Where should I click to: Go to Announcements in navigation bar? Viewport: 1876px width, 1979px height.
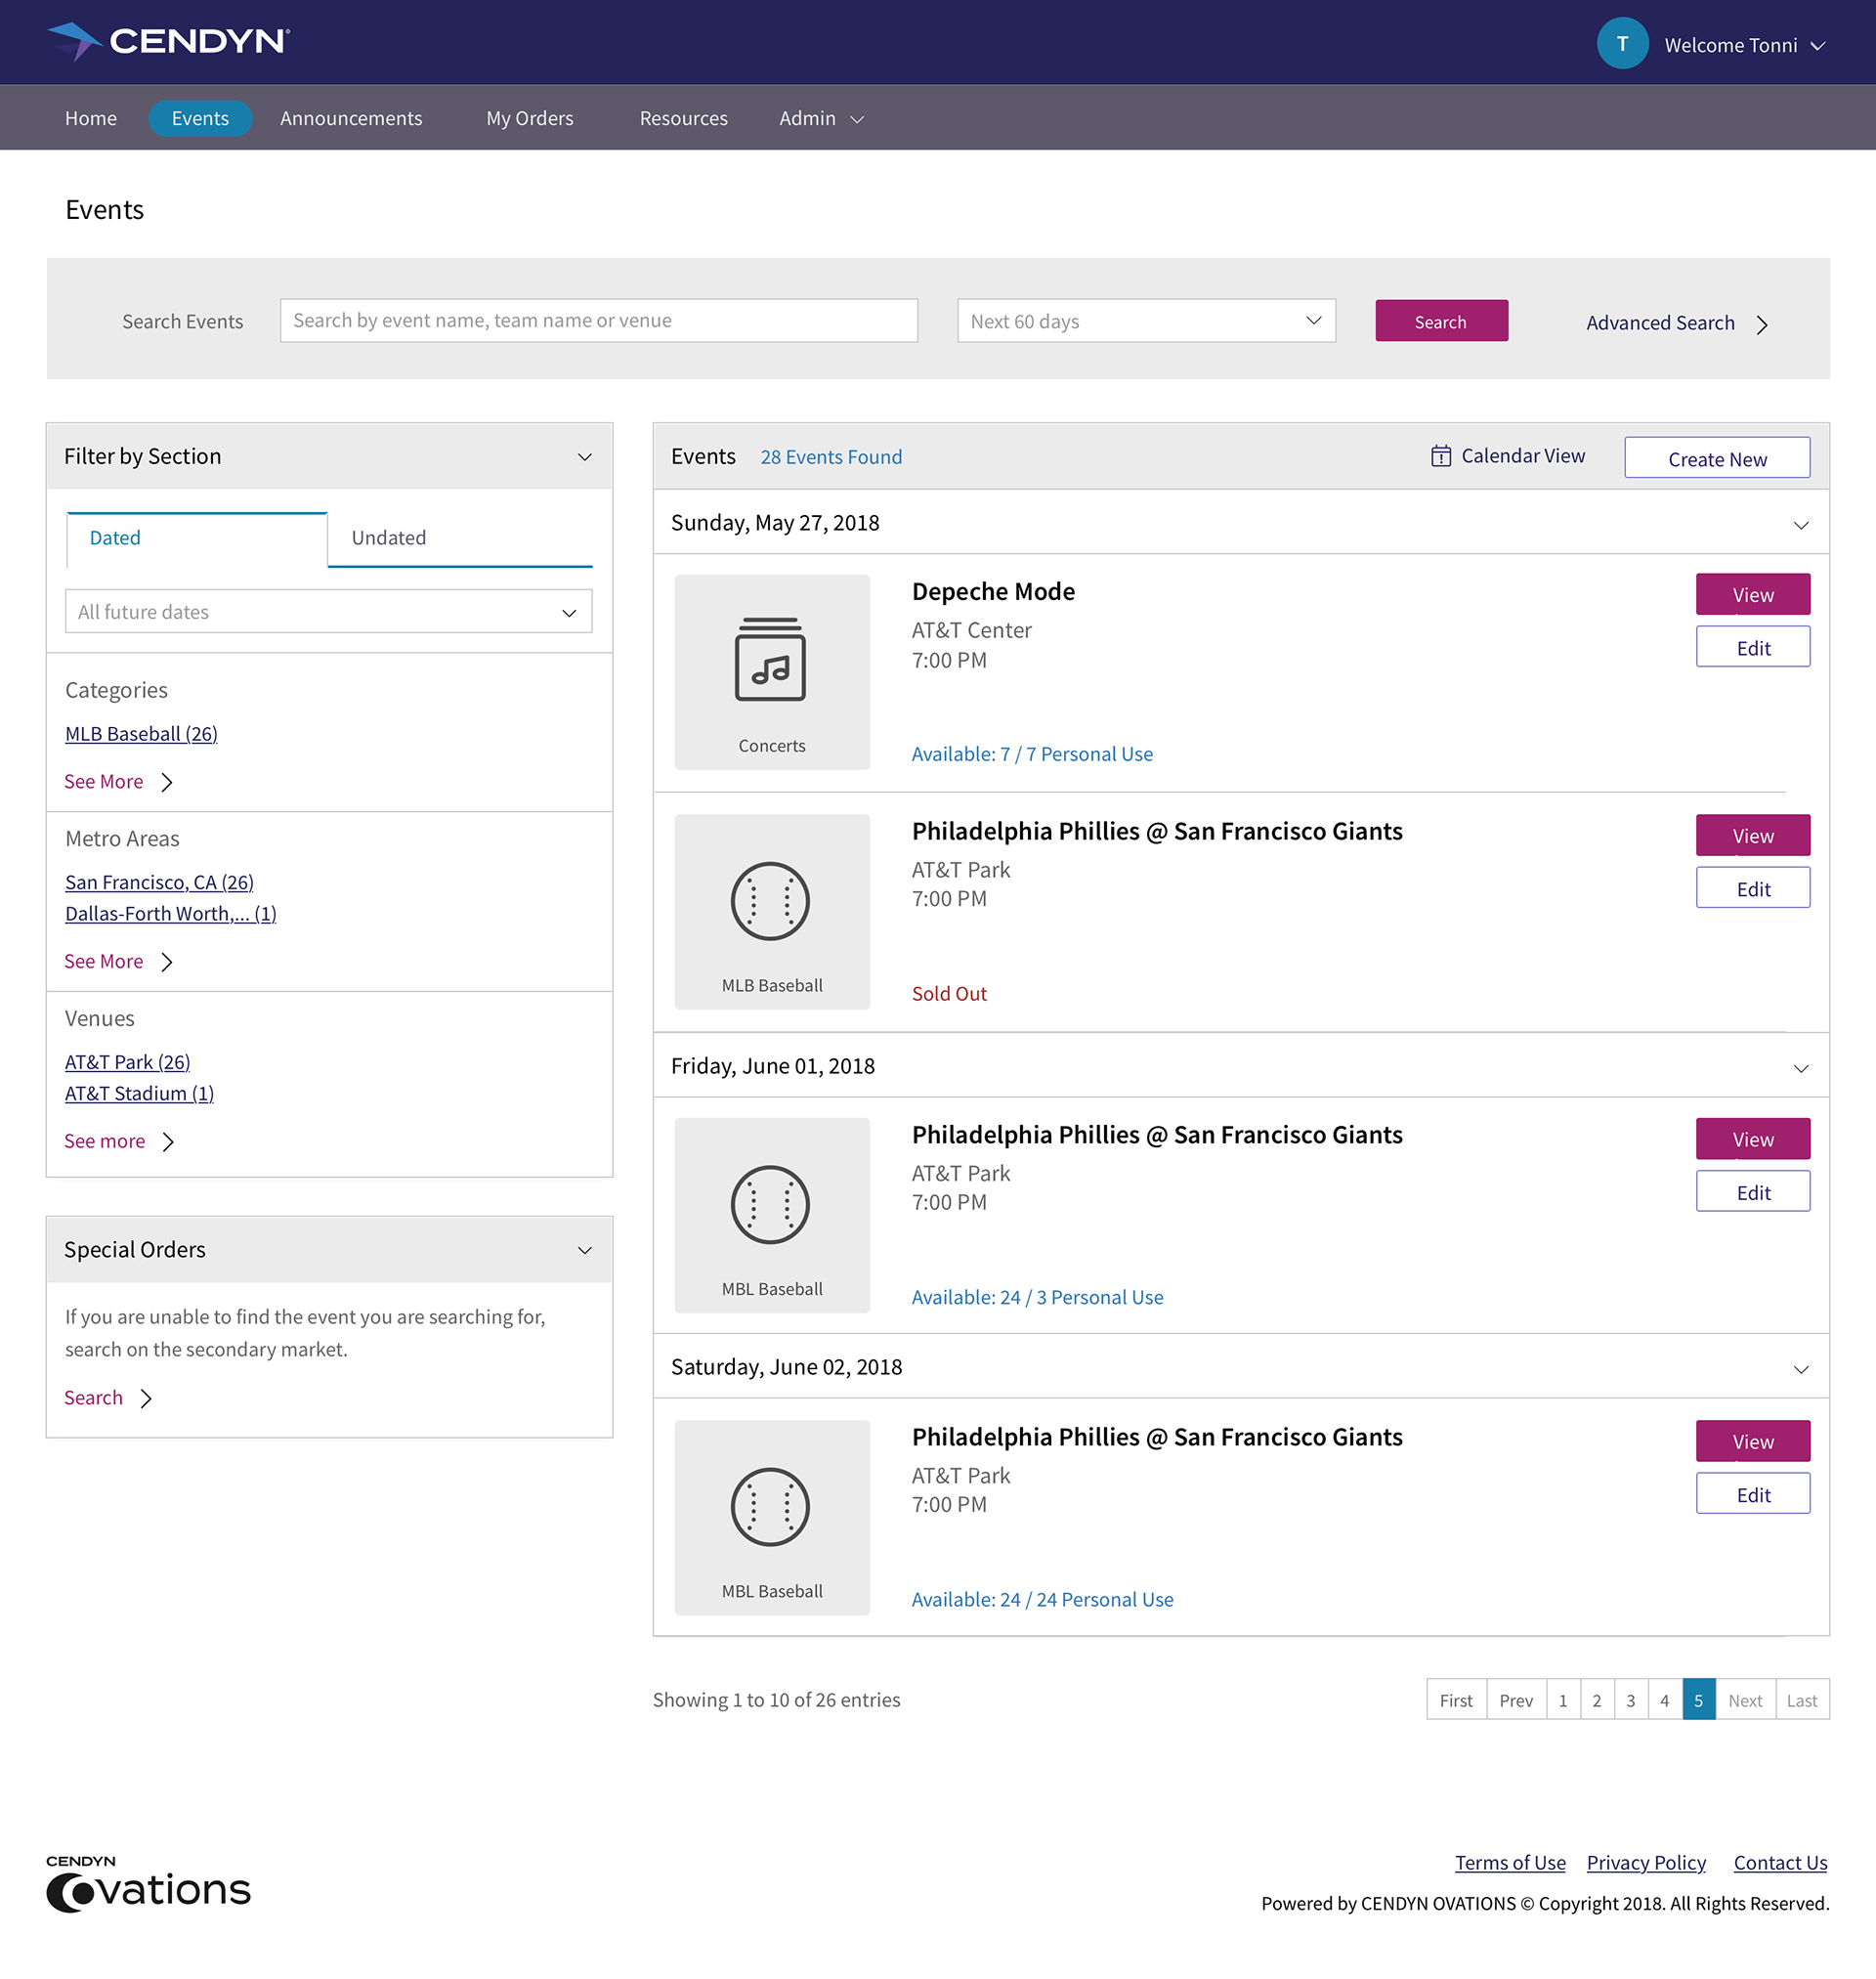click(x=351, y=118)
